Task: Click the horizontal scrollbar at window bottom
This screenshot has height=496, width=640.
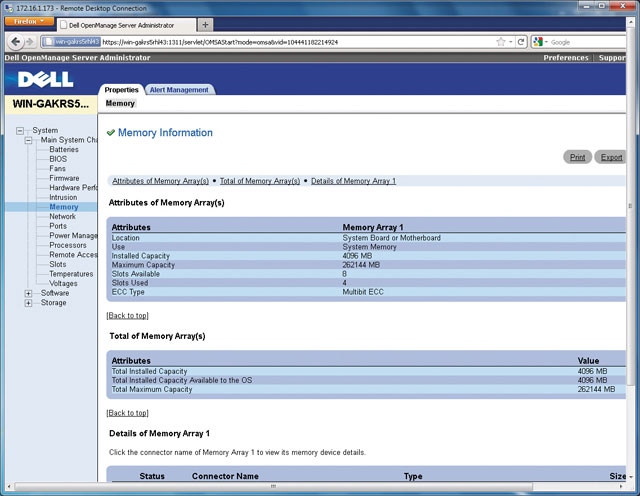Action: (273, 486)
